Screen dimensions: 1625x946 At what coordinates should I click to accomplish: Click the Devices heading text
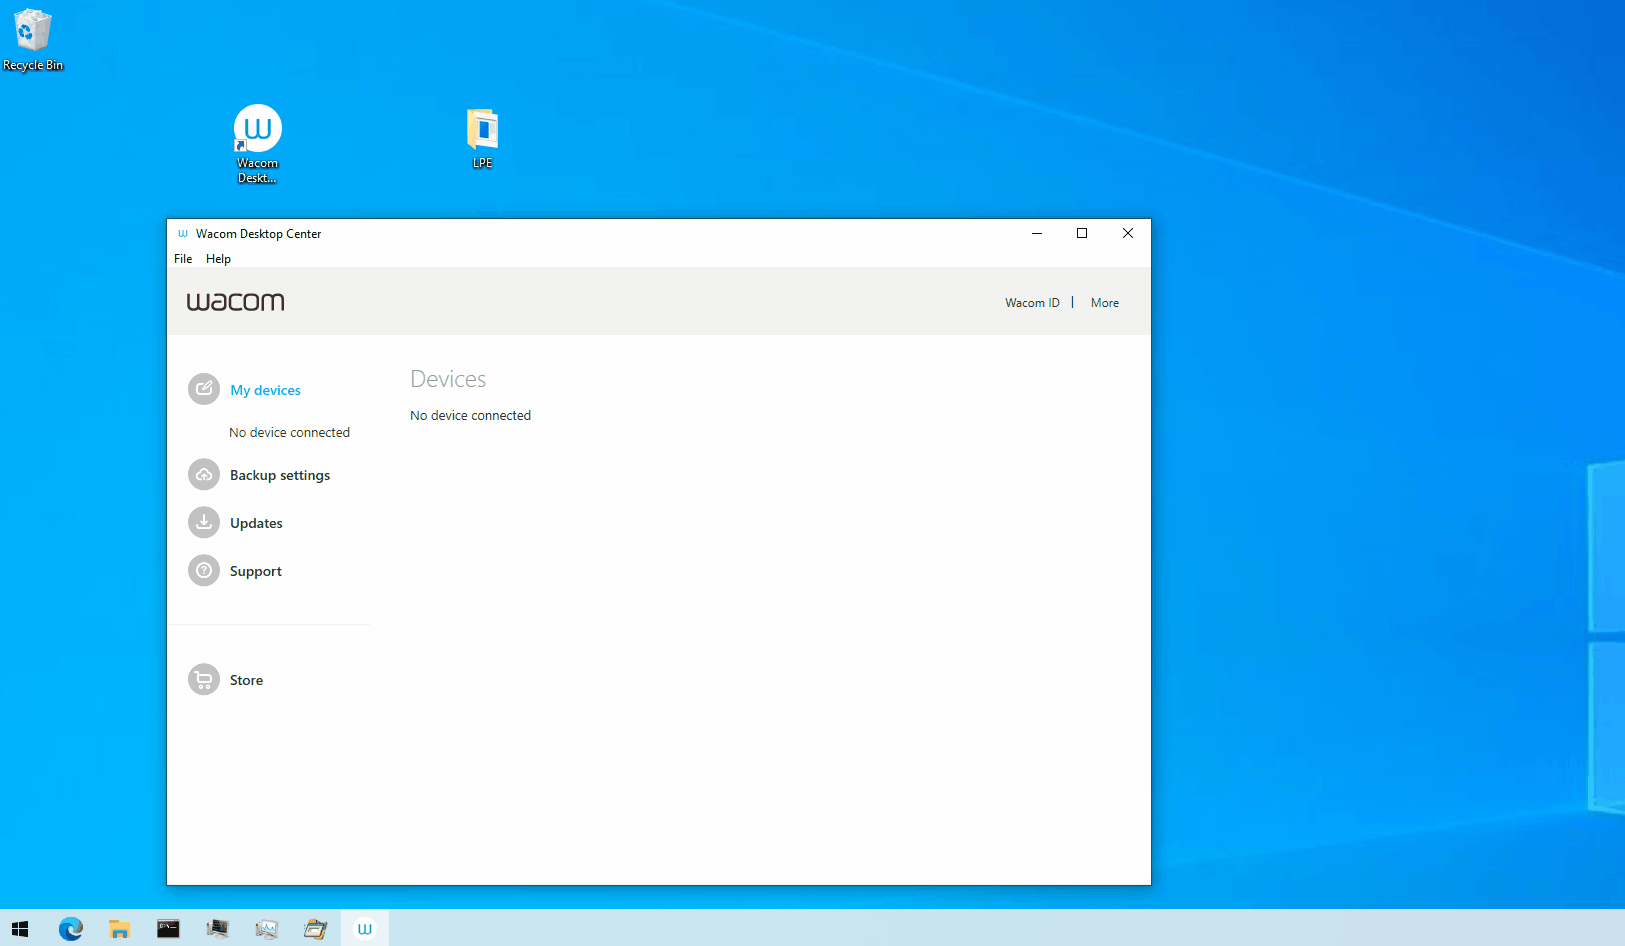pyautogui.click(x=448, y=379)
